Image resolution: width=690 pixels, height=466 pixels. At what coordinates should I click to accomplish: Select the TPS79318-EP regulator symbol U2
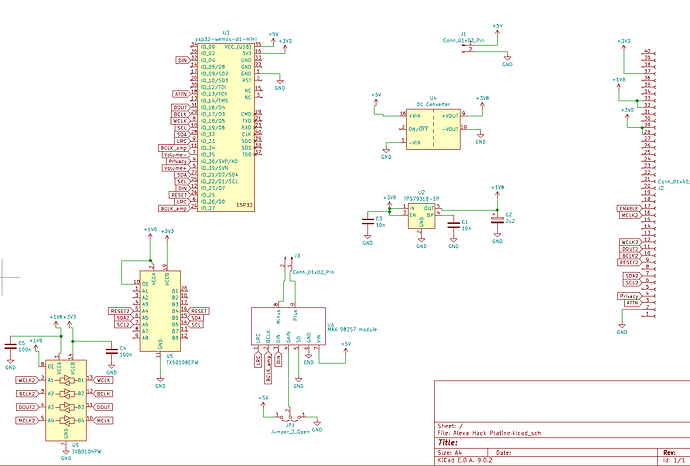422,216
